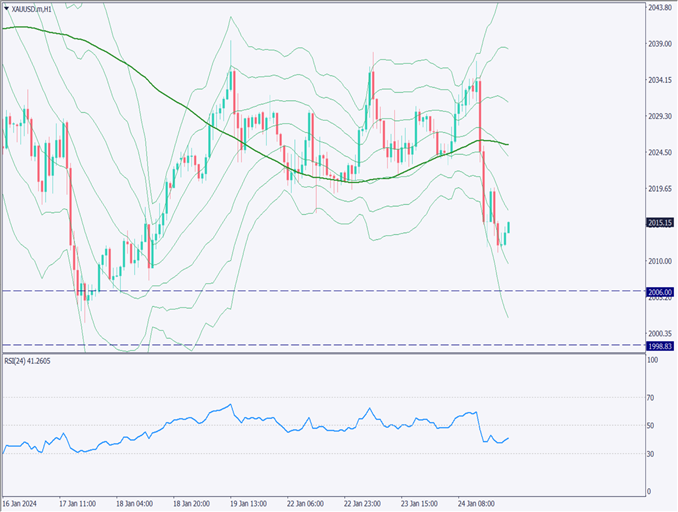678x512 pixels.
Task: Click the 2010.00 label on the price axis
Action: click(x=657, y=261)
